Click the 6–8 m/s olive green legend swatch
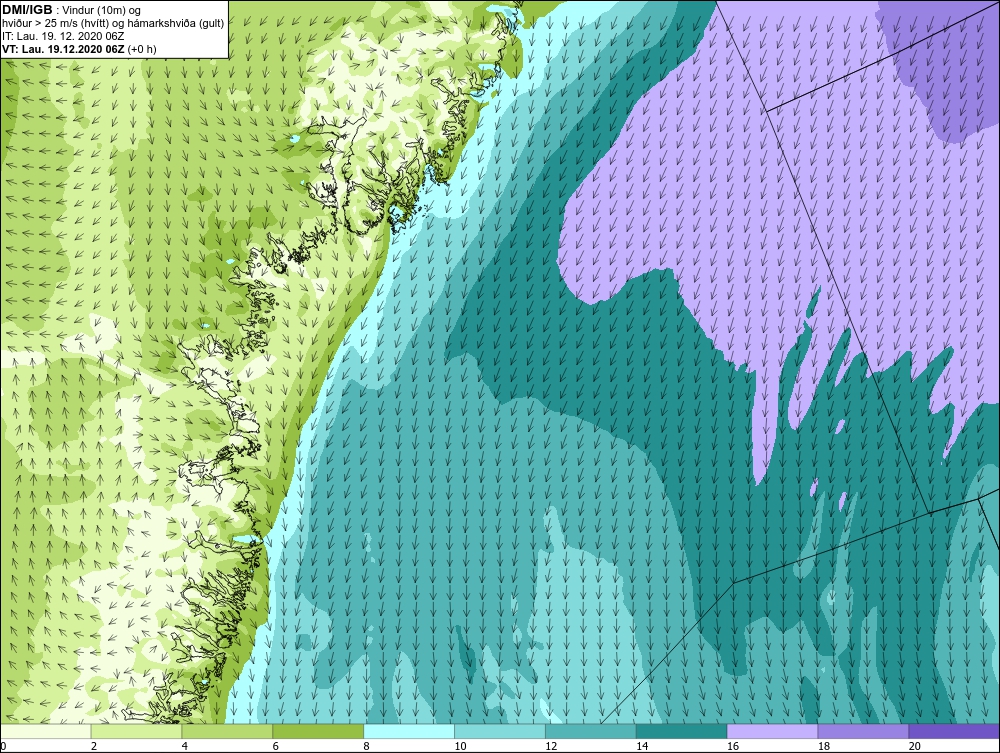This screenshot has height=753, width=1000. click(318, 731)
